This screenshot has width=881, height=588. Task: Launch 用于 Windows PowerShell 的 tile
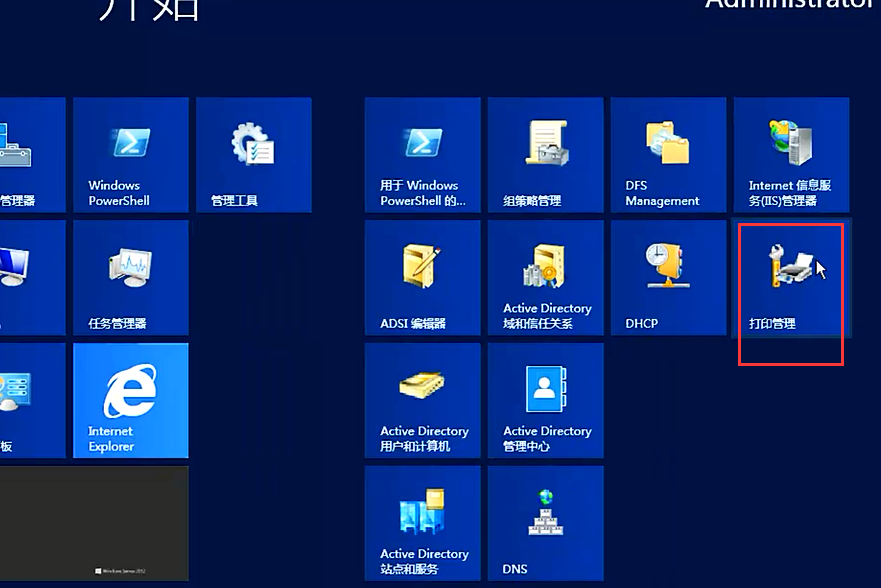423,155
